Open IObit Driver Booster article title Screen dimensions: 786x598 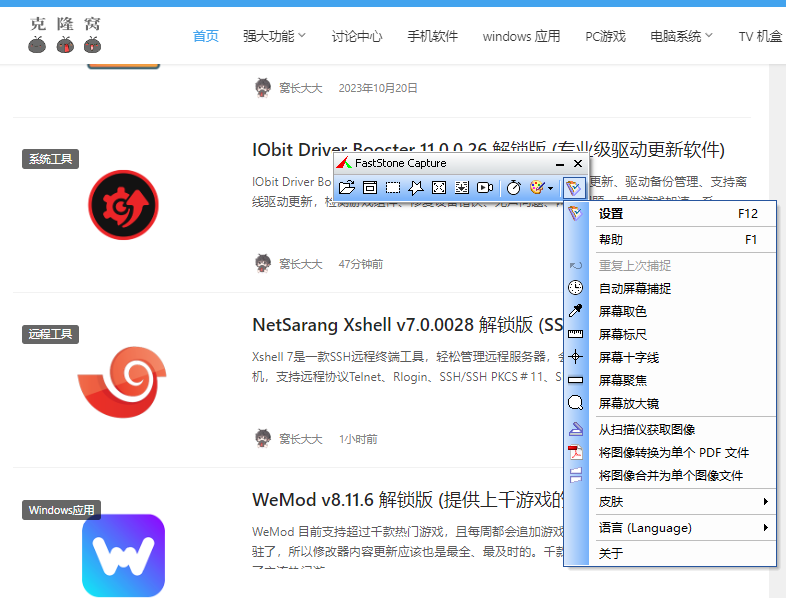488,149
